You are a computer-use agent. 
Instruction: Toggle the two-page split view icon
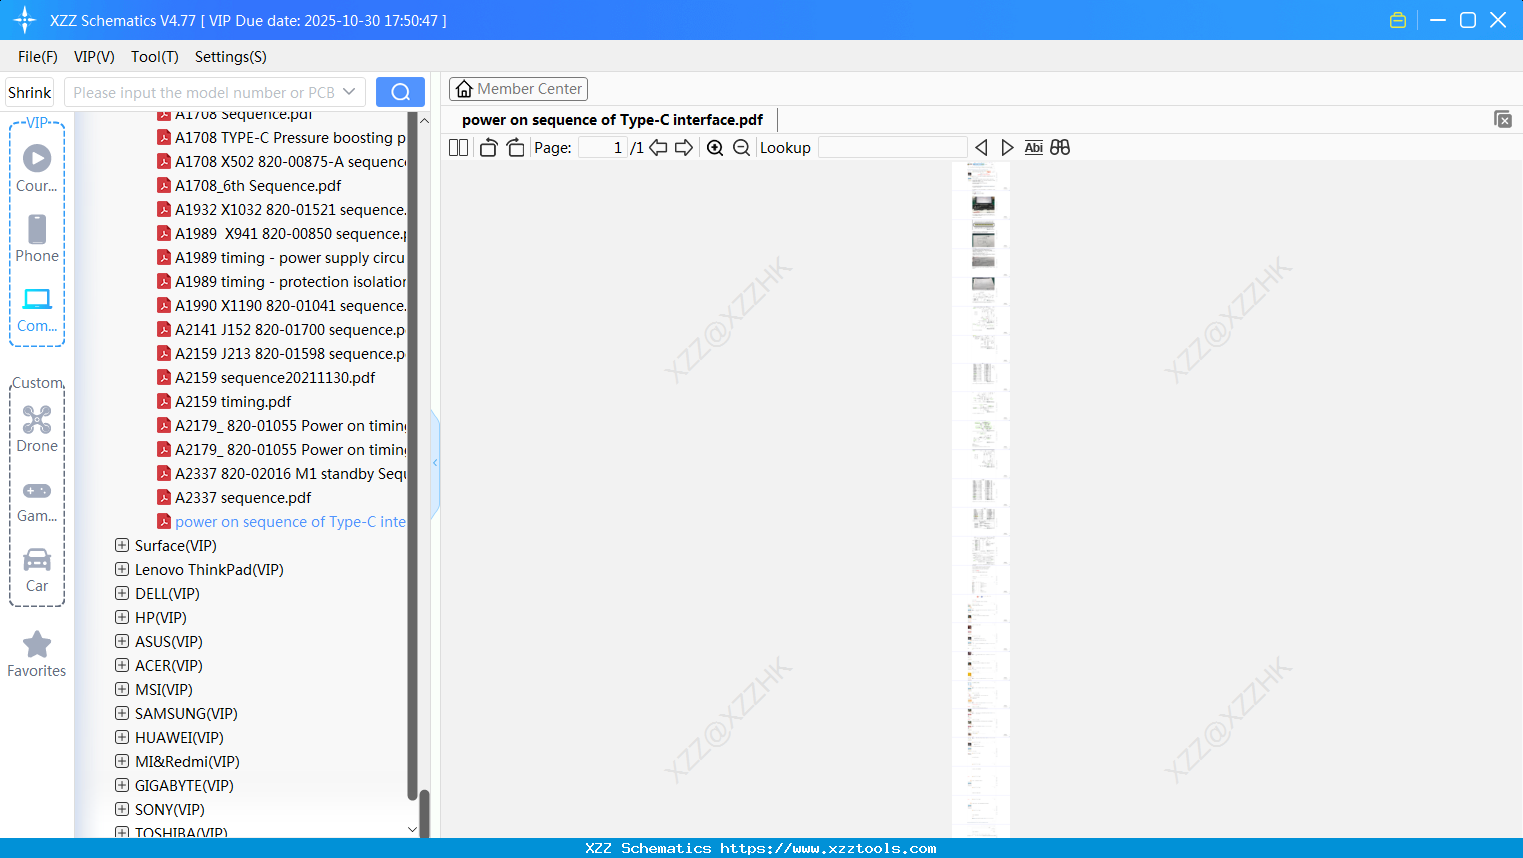click(x=458, y=148)
